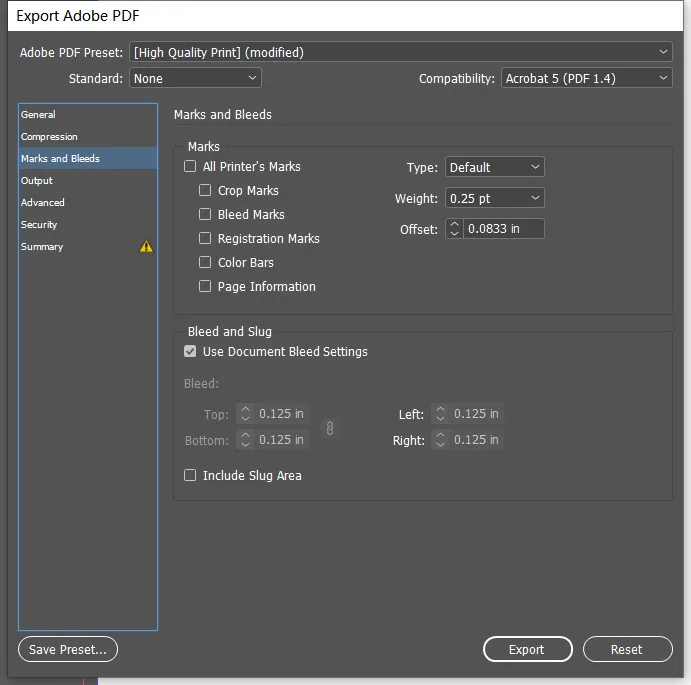Click the Offset value field 0.0833 in
The height and width of the screenshot is (685, 691).
(503, 229)
